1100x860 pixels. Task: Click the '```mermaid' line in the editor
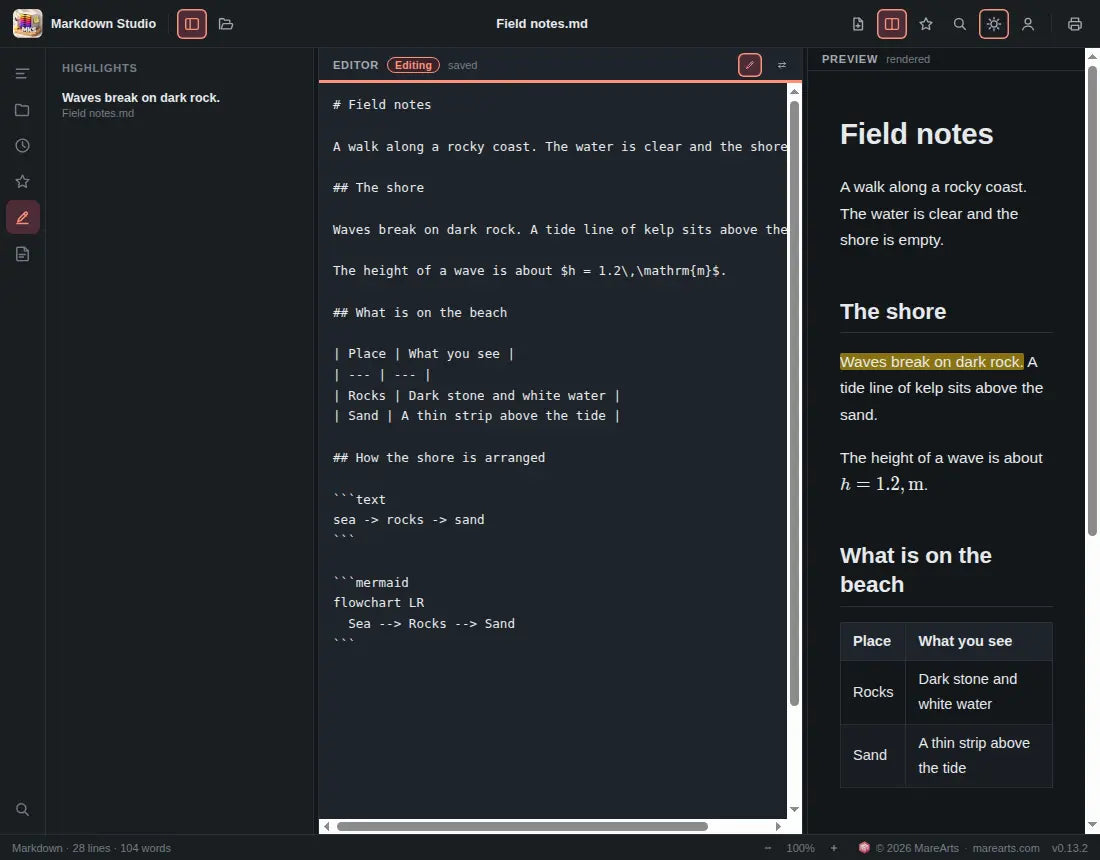(x=370, y=582)
